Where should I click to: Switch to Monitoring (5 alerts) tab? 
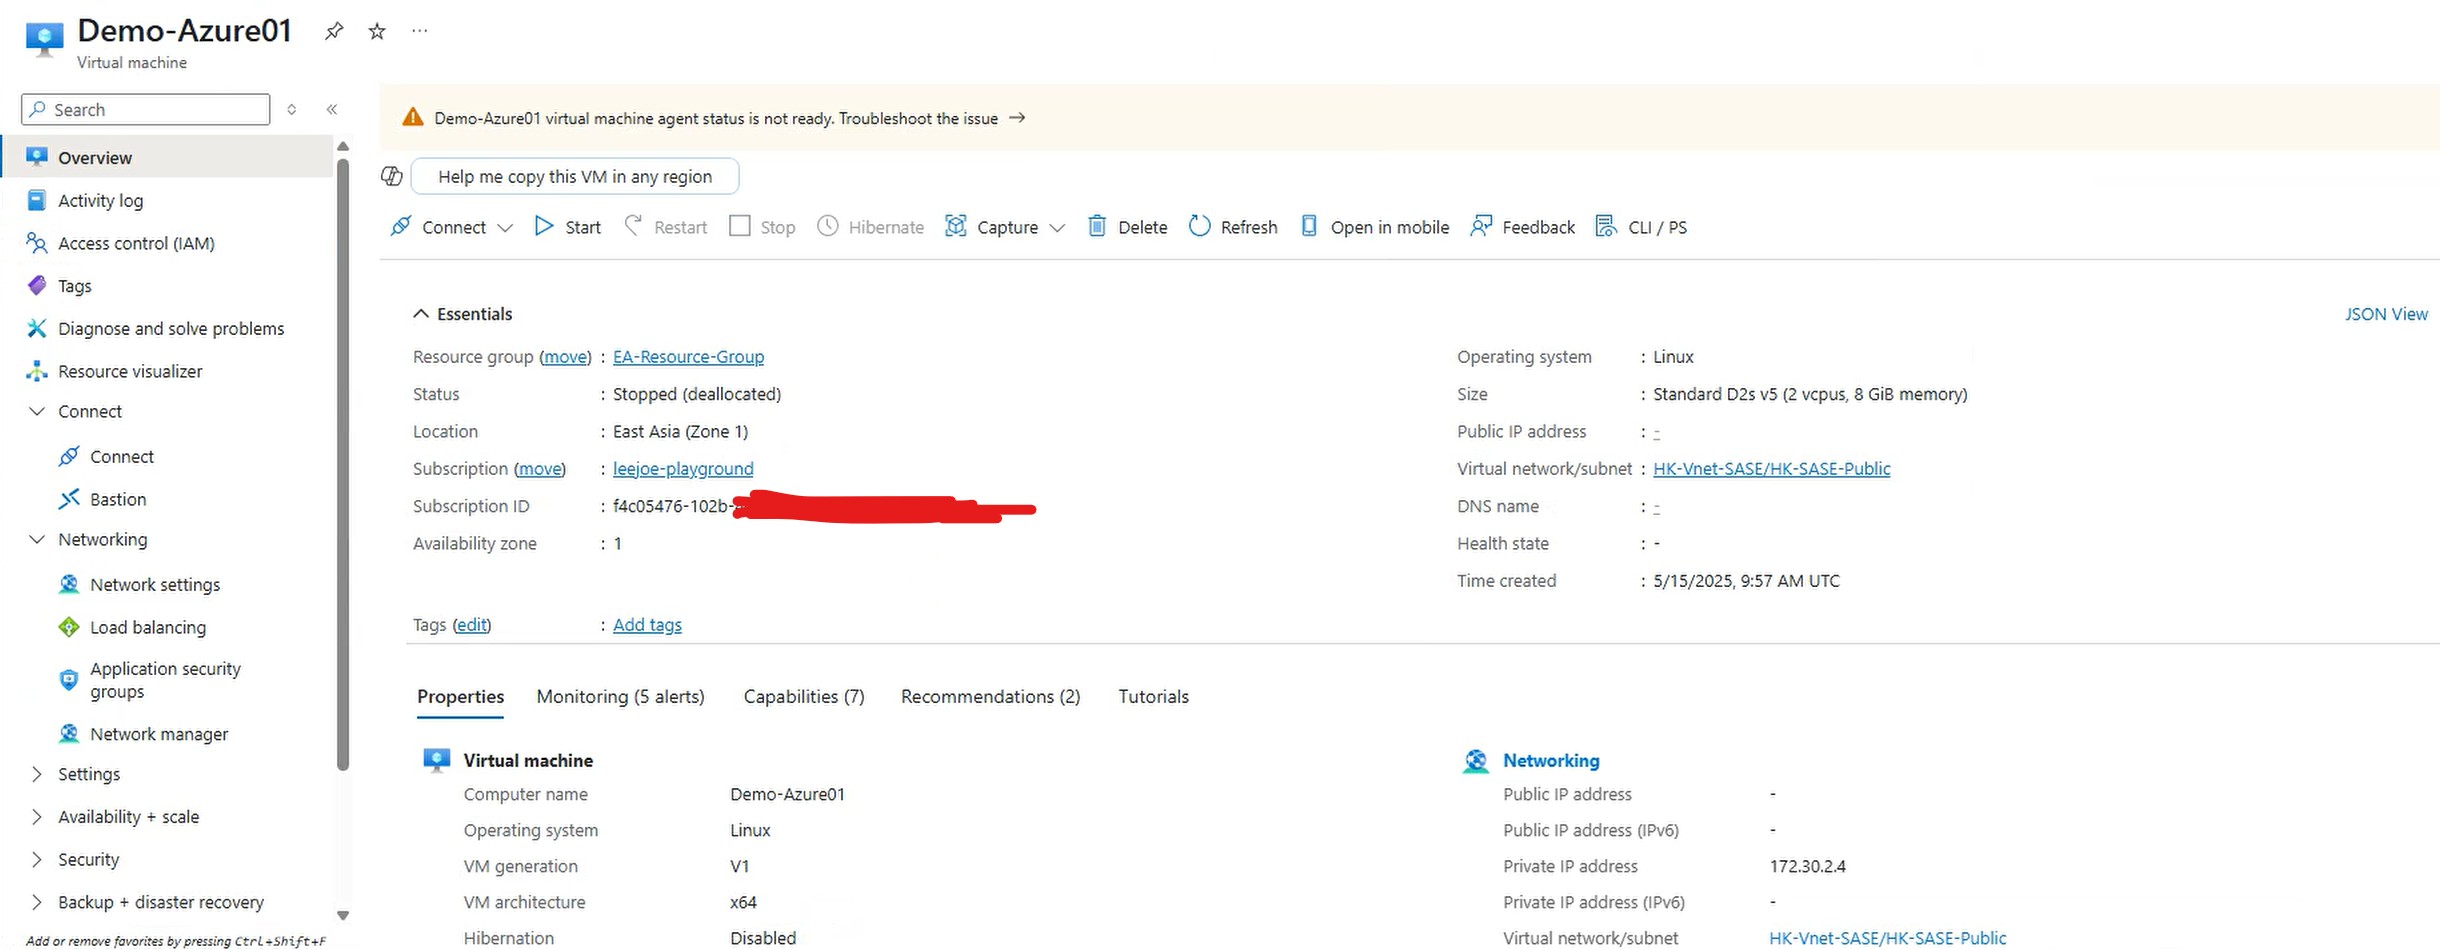pyautogui.click(x=620, y=697)
